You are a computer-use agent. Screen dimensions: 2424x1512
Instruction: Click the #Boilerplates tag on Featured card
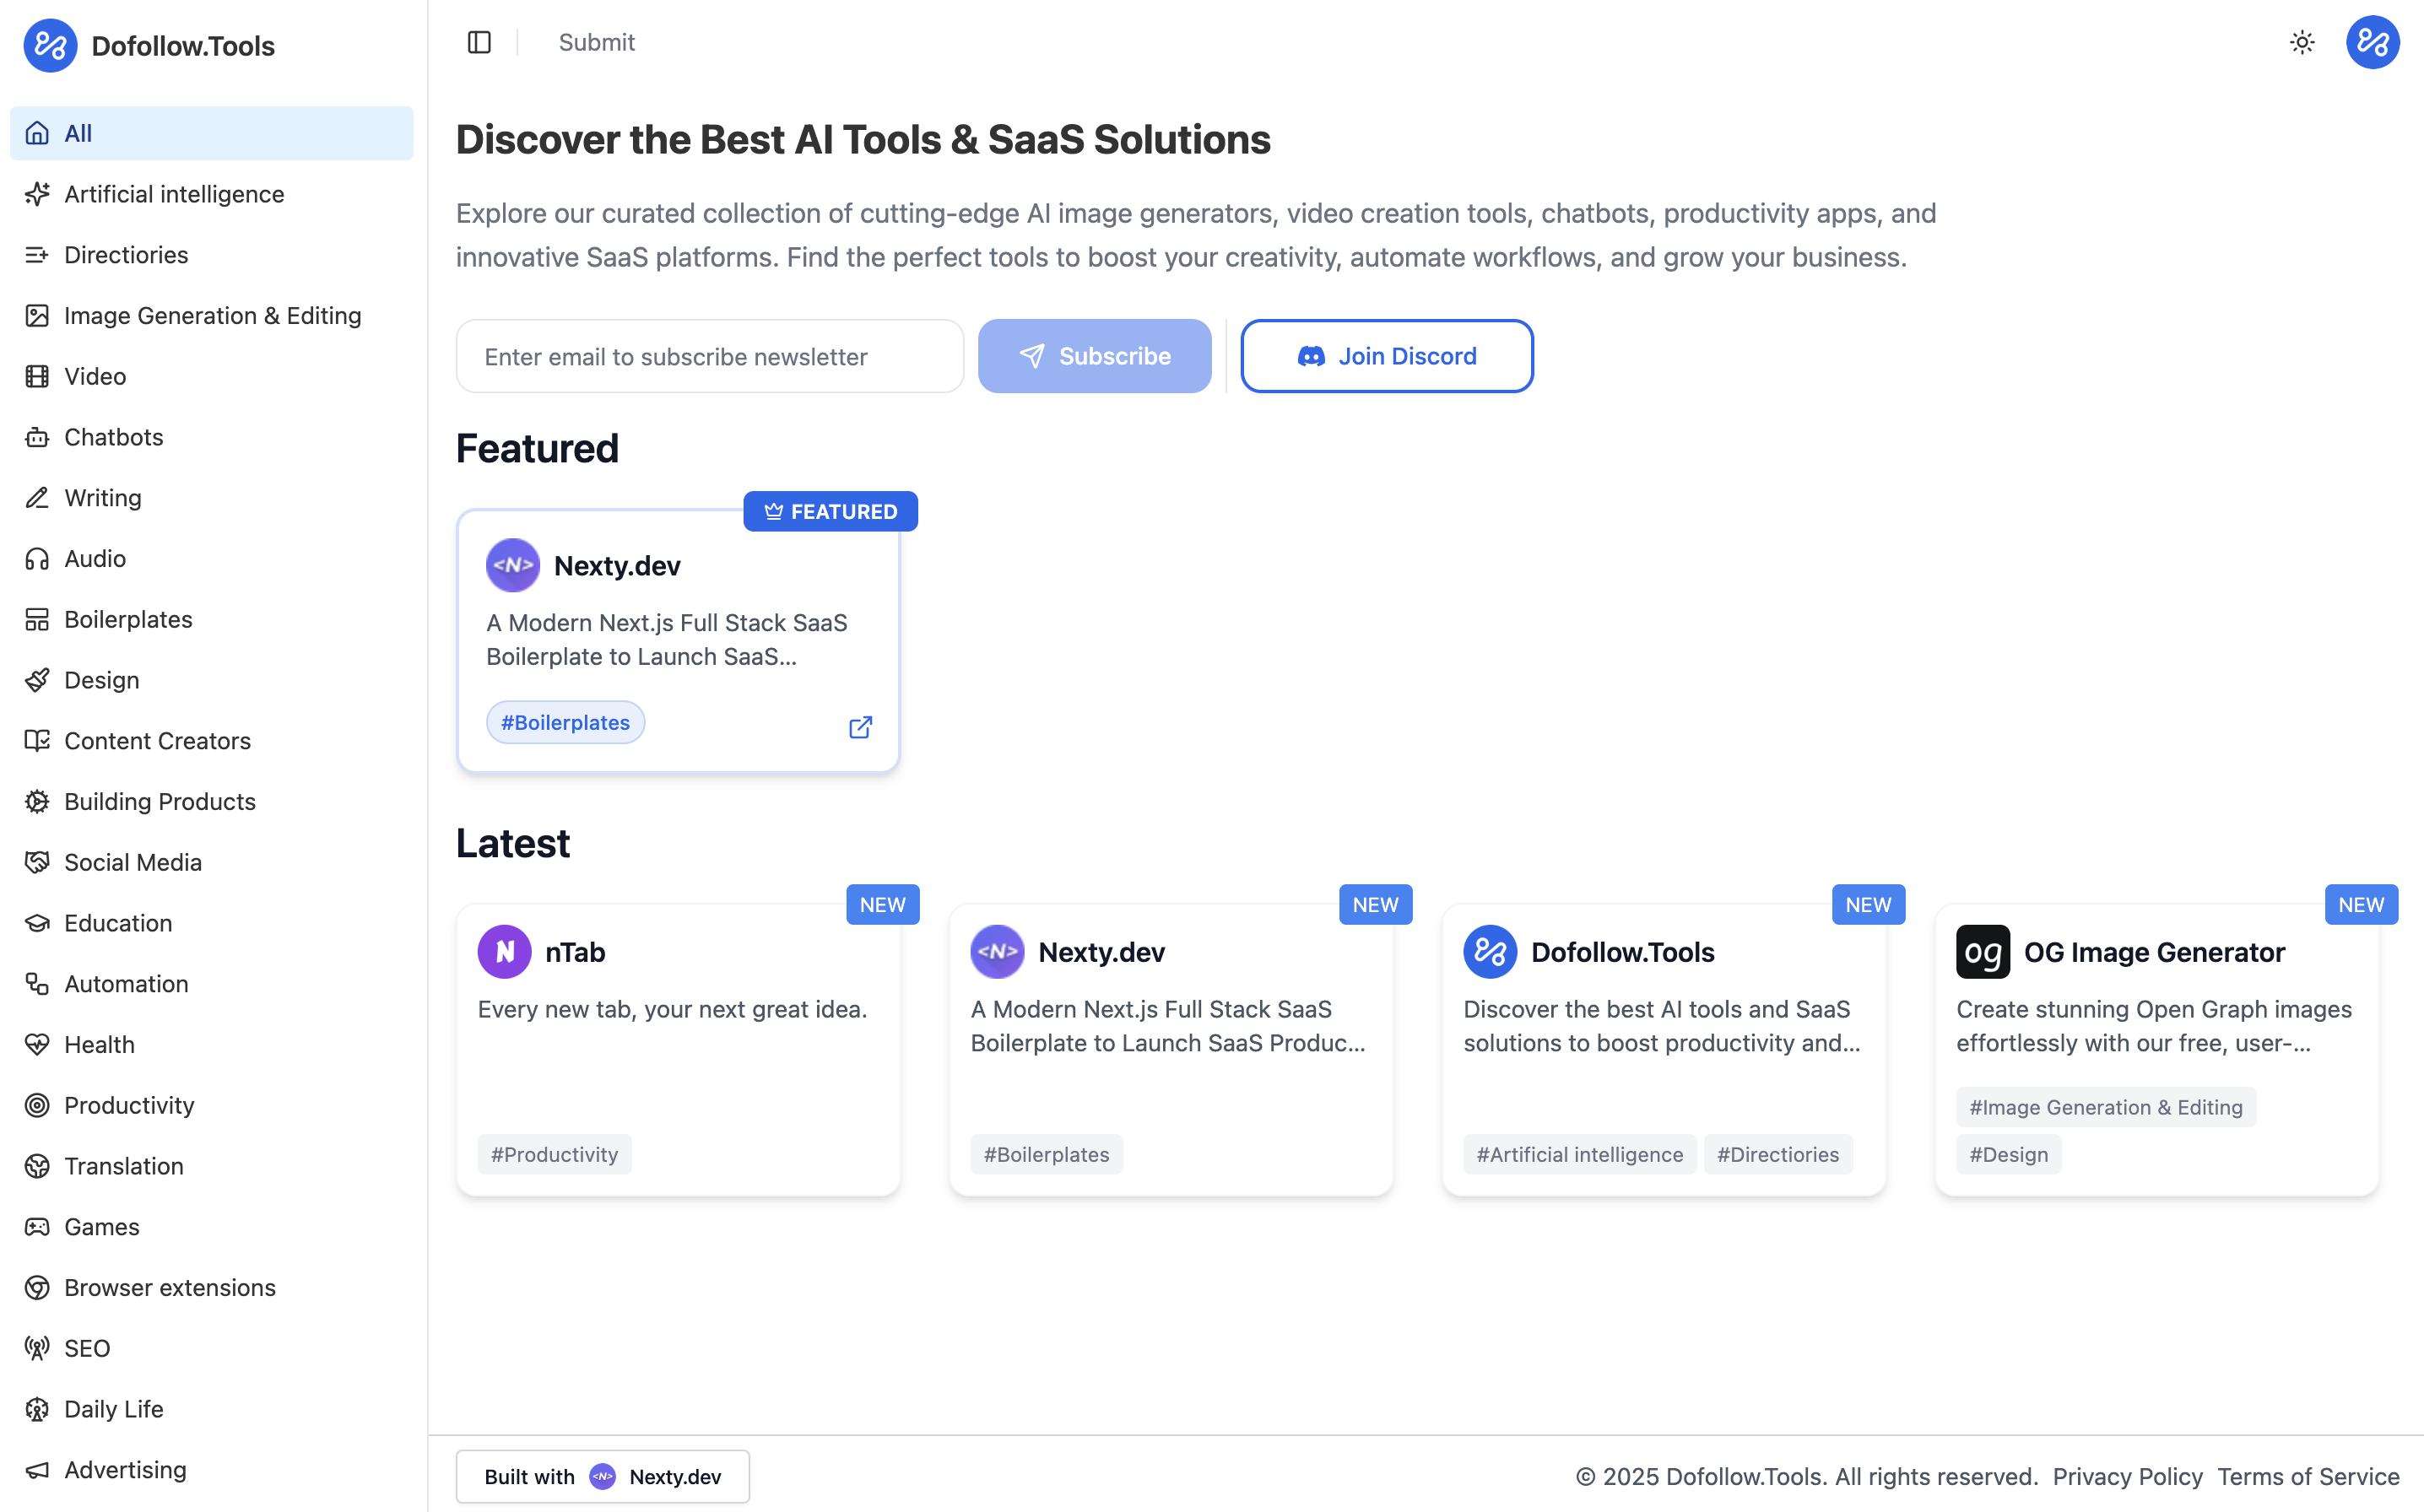pyautogui.click(x=565, y=723)
